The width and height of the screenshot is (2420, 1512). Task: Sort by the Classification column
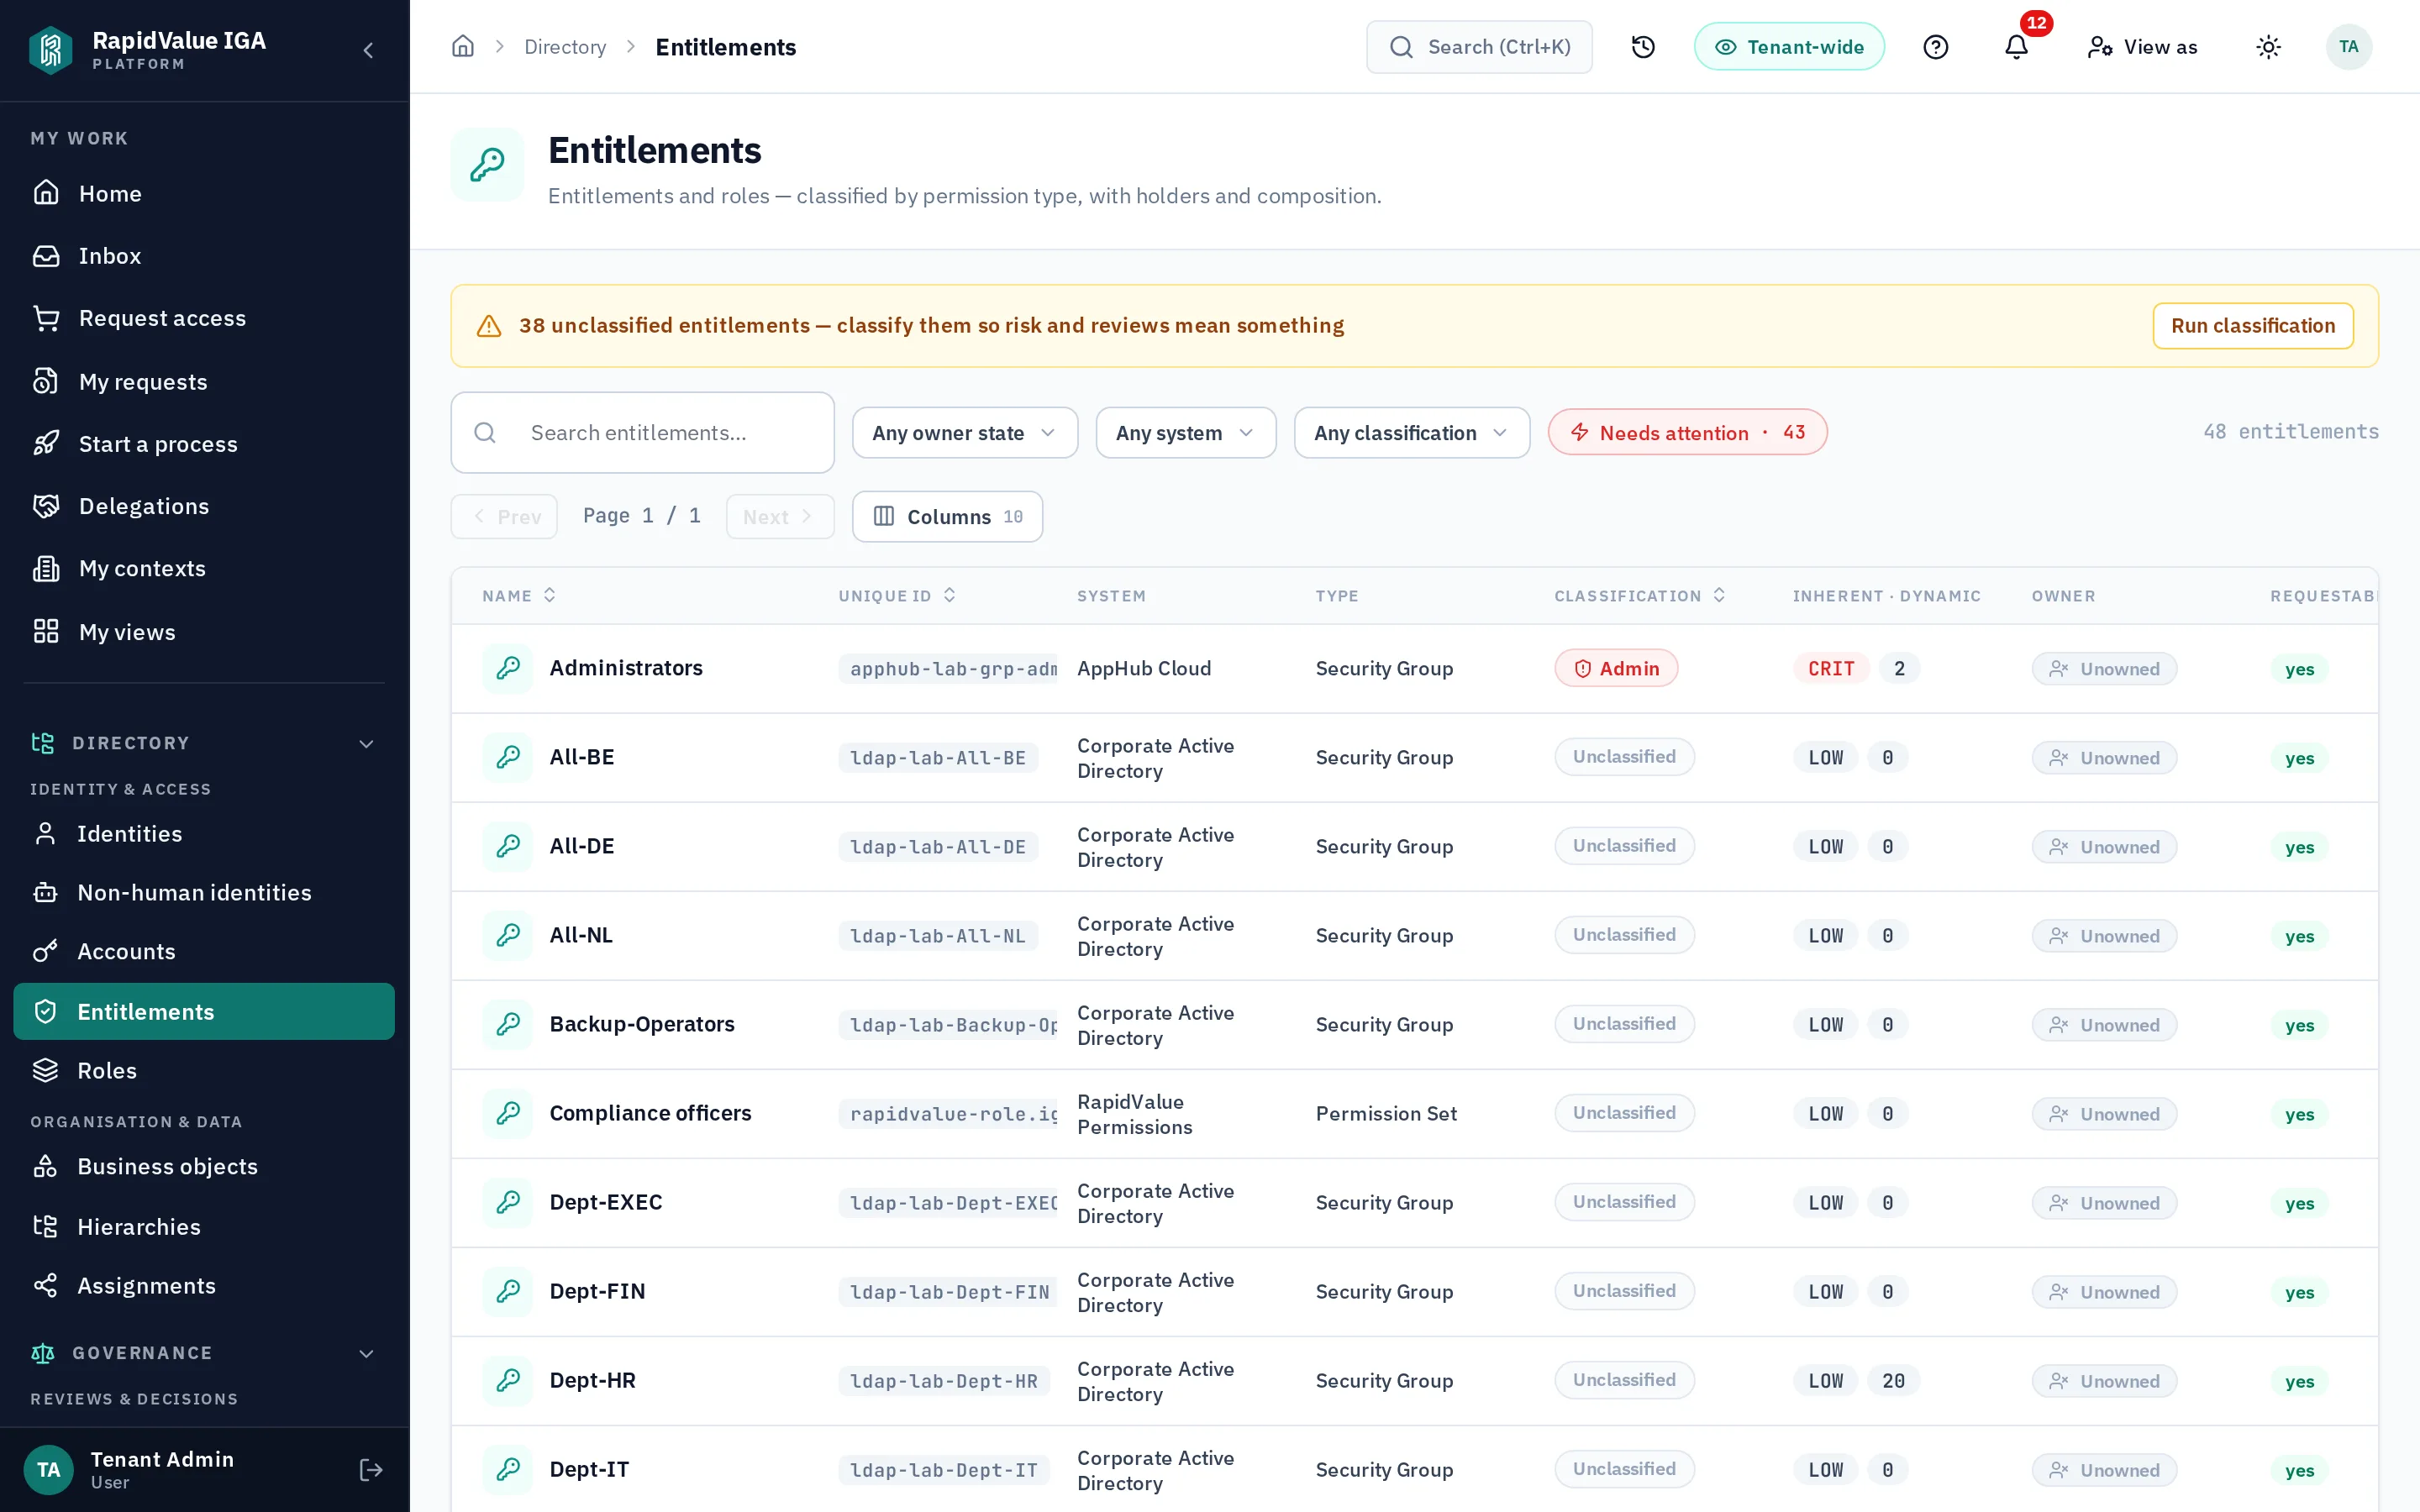point(1640,596)
